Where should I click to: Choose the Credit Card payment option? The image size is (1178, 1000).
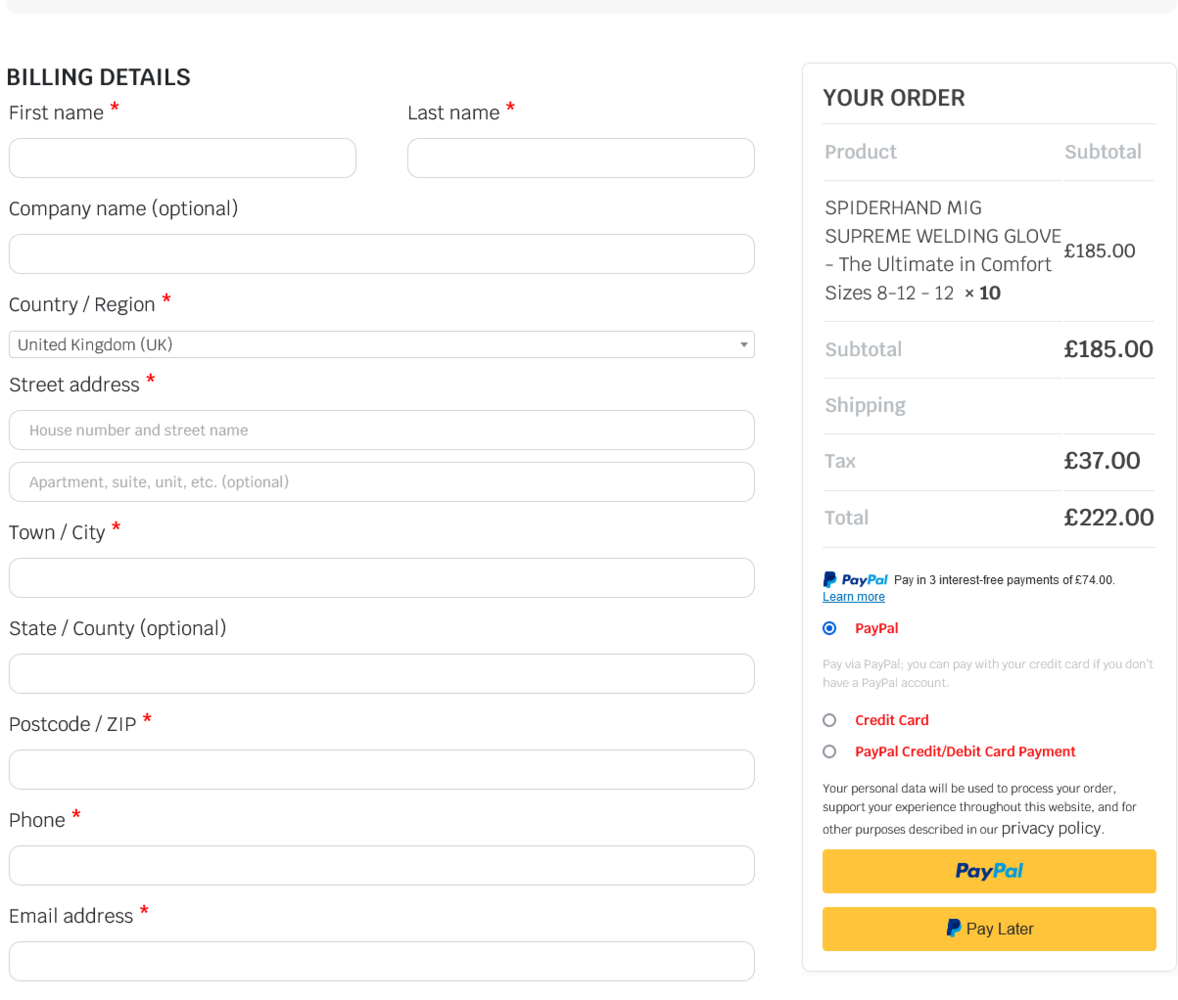tap(829, 720)
